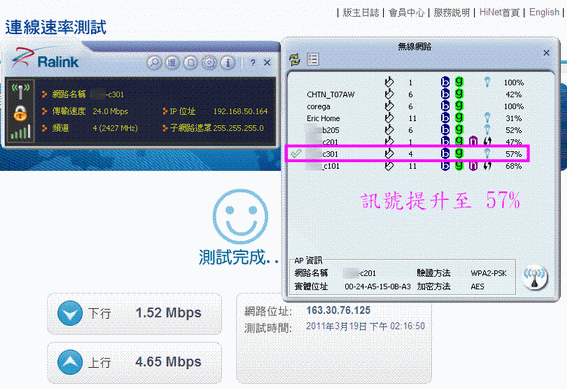
Task: Click the lightbulb icon in b205 row
Action: tap(487, 130)
